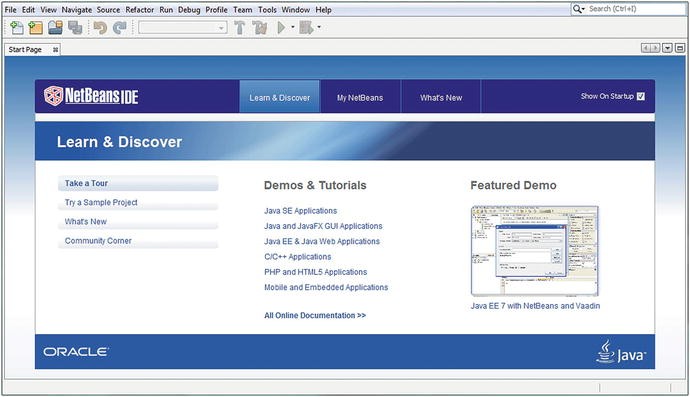Image resolution: width=690 pixels, height=397 pixels.
Task: Open the Profile menu
Action: (217, 10)
